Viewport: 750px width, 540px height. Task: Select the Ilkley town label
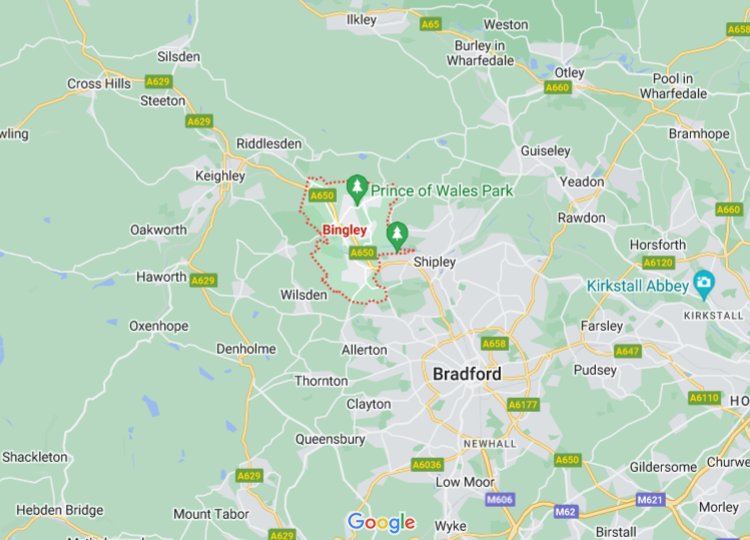click(x=361, y=20)
